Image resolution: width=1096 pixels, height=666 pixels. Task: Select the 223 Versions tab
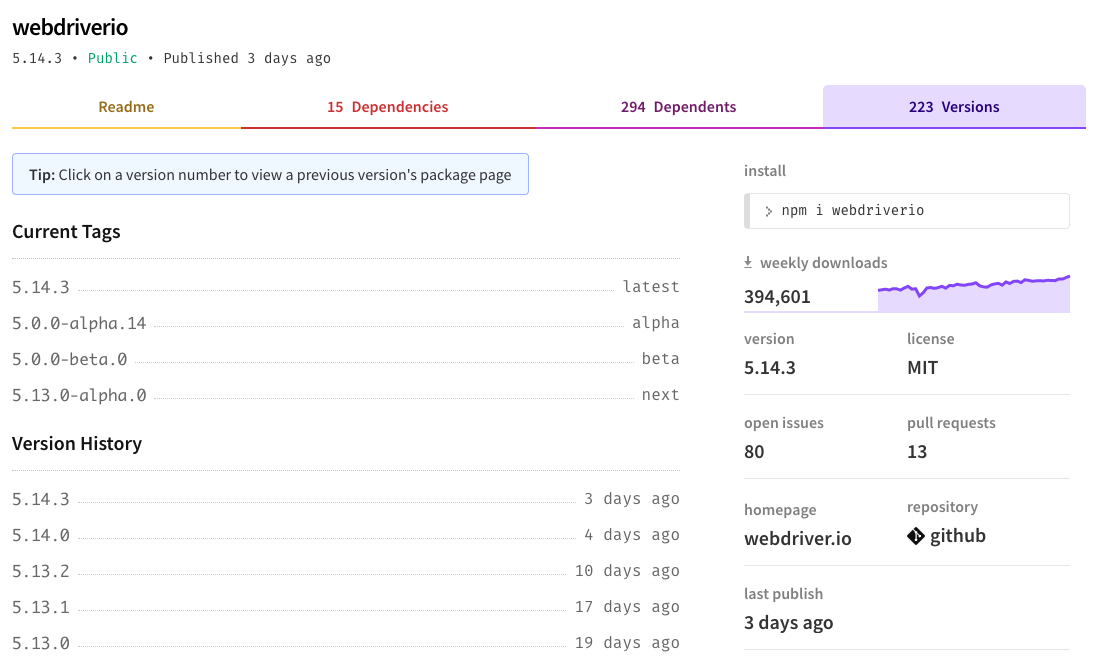pos(954,107)
